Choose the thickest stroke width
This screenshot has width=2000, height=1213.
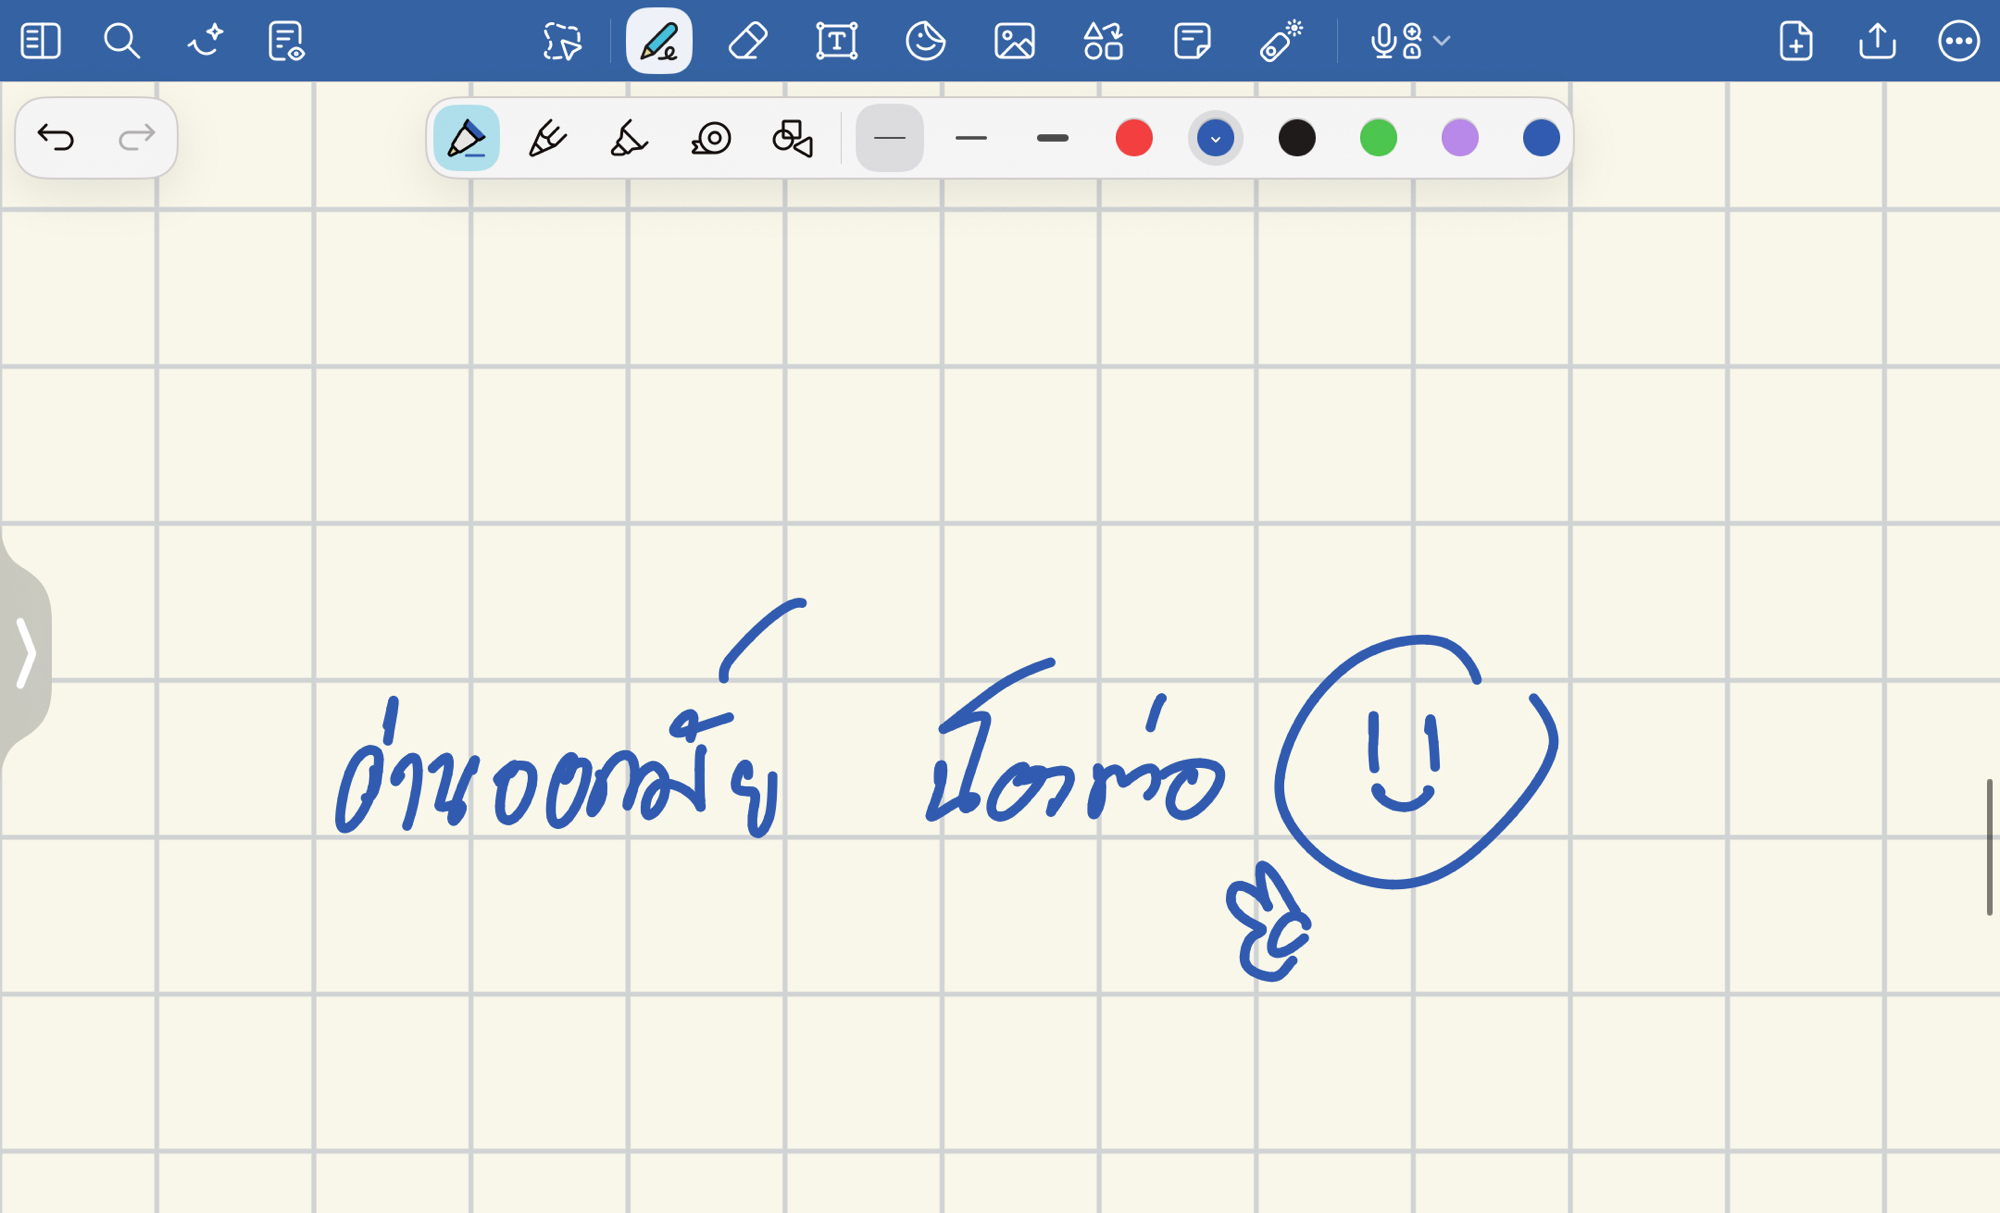(x=1052, y=138)
